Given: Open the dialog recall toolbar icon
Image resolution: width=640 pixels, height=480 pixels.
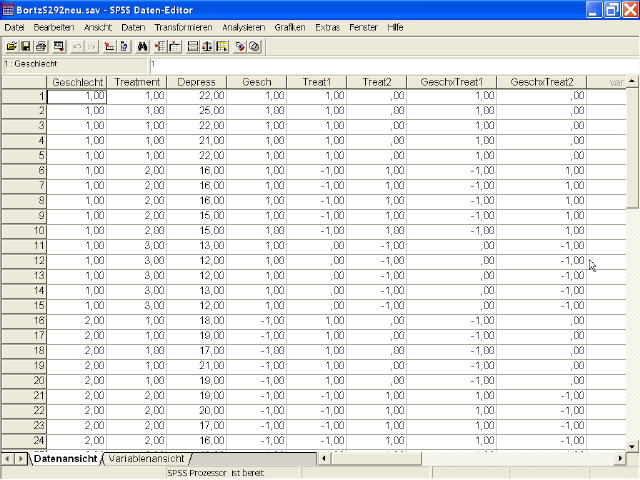Looking at the screenshot, I should [58, 47].
